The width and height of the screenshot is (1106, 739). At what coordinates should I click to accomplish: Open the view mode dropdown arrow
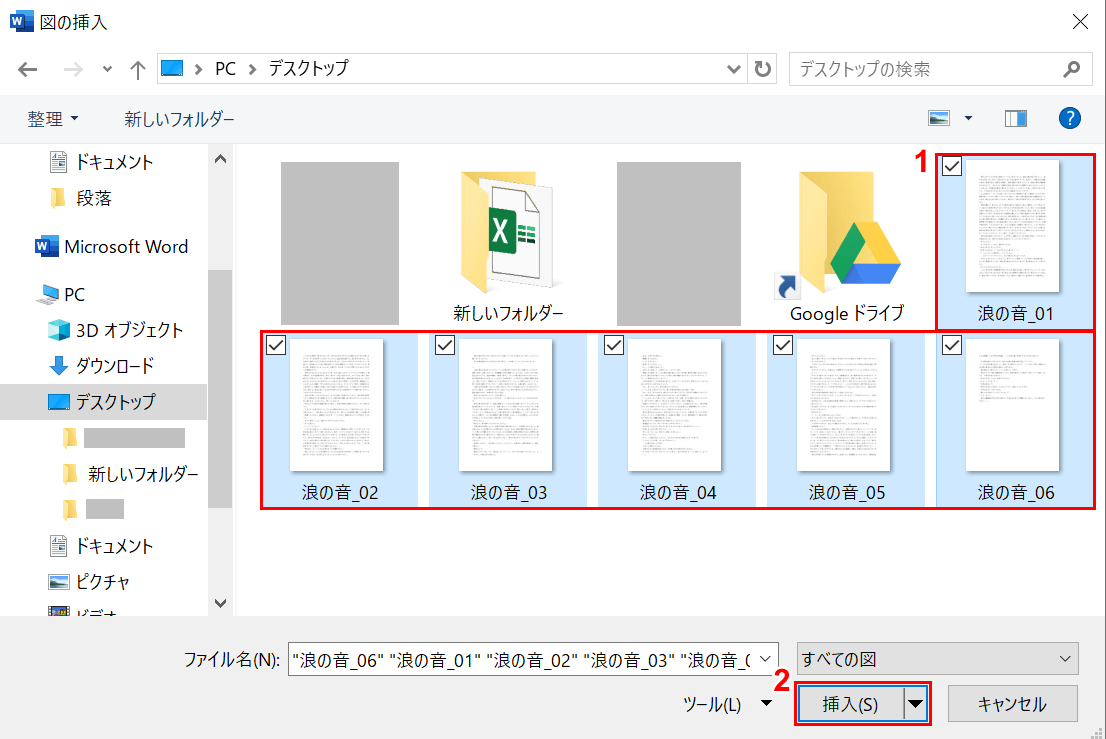[968, 118]
